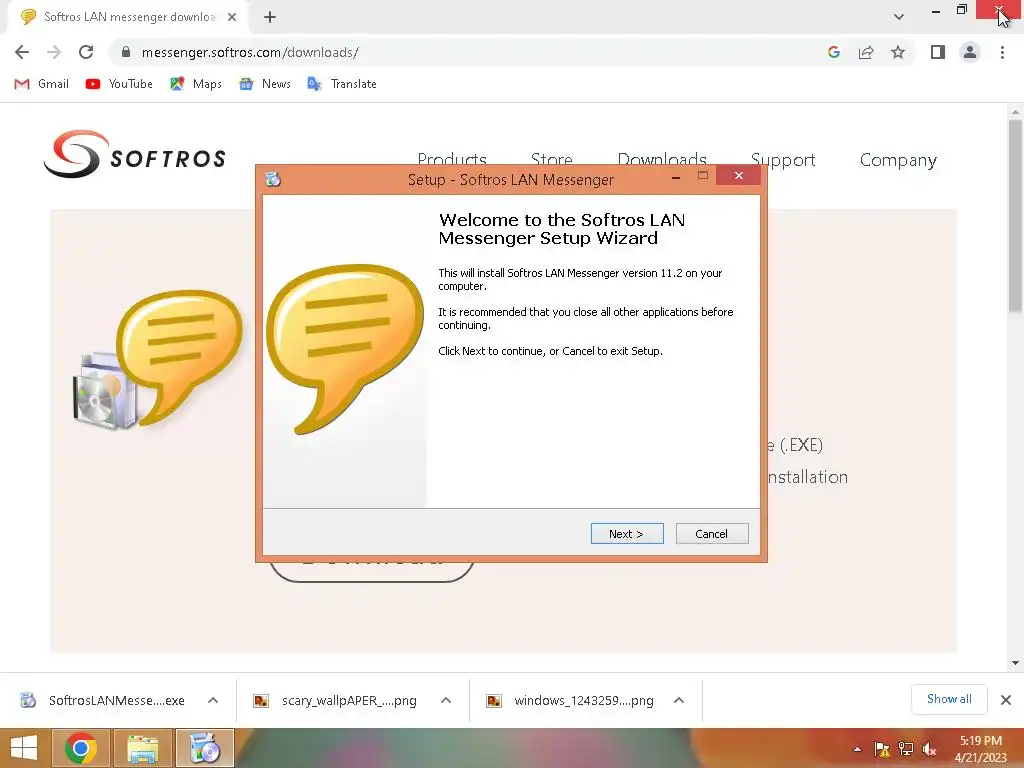Open windows_1243259 png download

[571, 700]
